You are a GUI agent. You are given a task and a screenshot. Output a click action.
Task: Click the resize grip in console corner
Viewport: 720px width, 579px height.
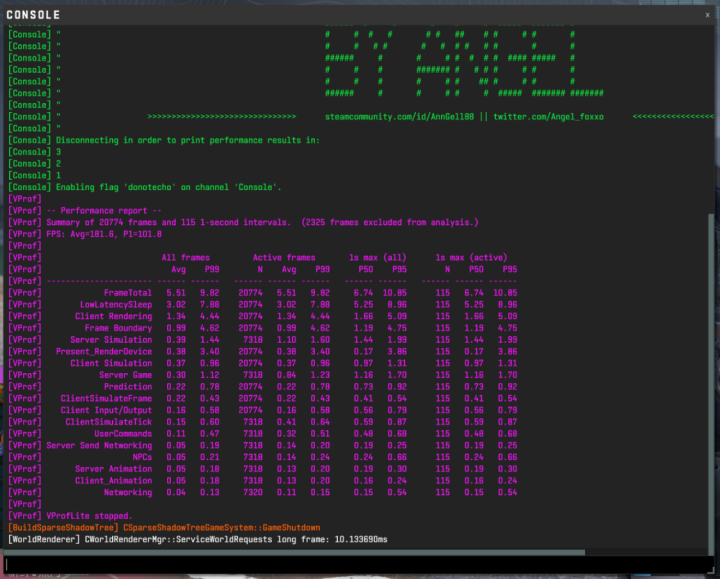point(712,570)
